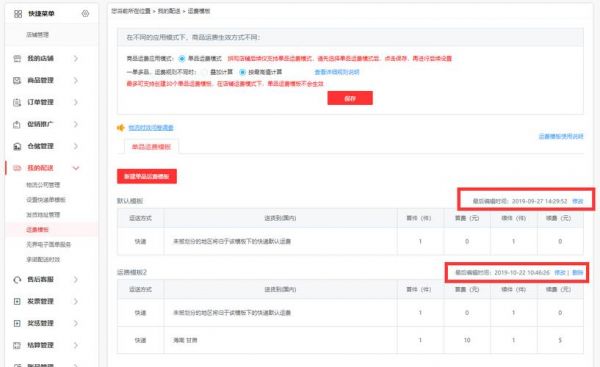The width and height of the screenshot is (600, 367).
Task: Open 店铺管理 under quick menu
Action: [x=38, y=35]
